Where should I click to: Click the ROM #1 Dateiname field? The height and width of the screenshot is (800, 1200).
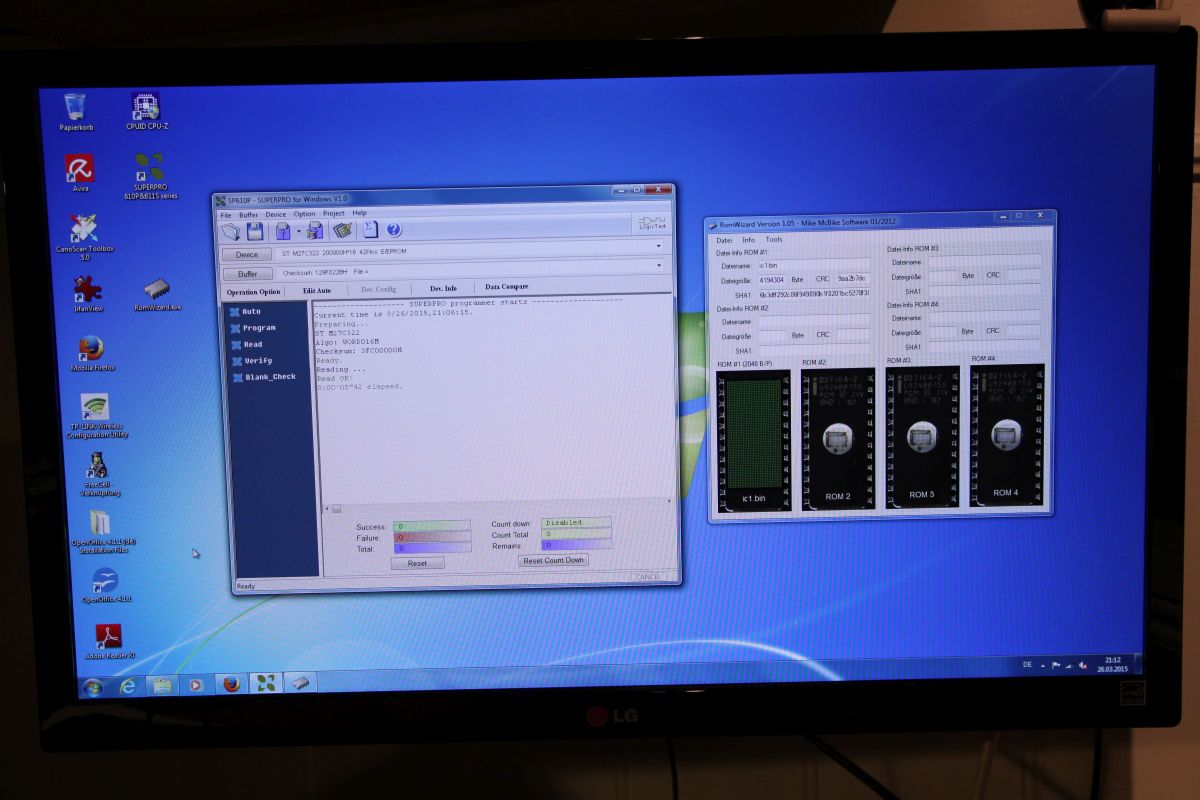(812, 266)
